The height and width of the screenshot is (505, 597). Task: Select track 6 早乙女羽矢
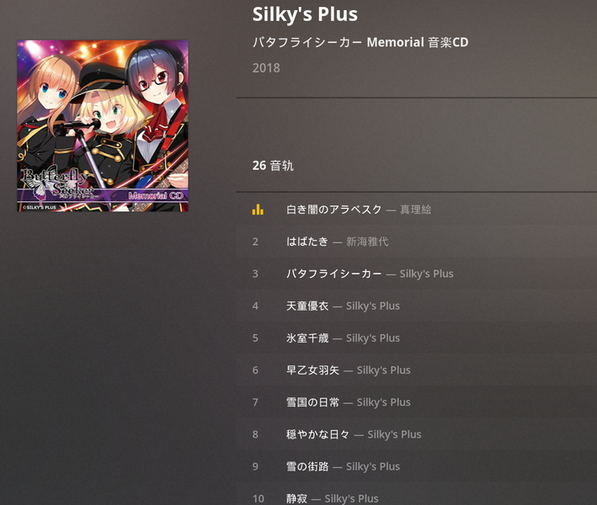point(417,370)
